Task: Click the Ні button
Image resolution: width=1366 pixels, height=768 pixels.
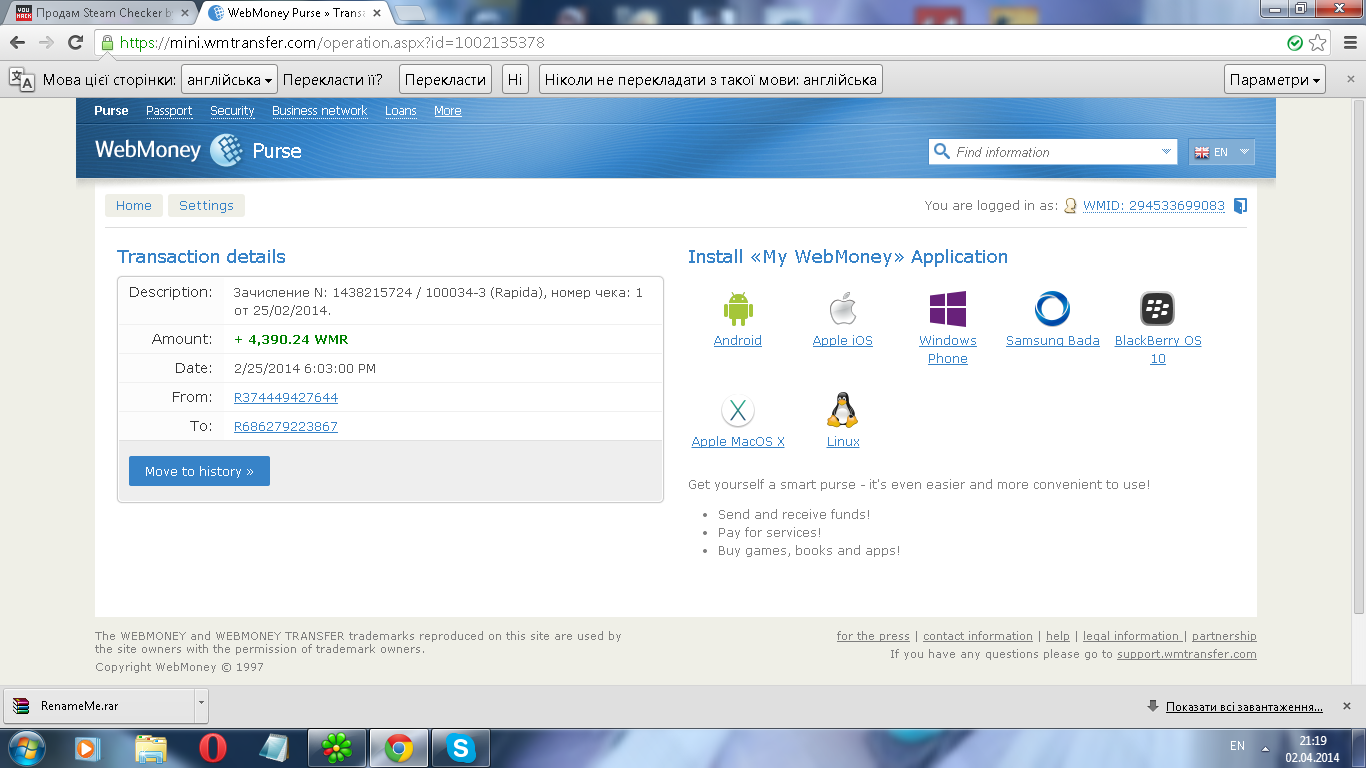Action: pyautogui.click(x=514, y=80)
